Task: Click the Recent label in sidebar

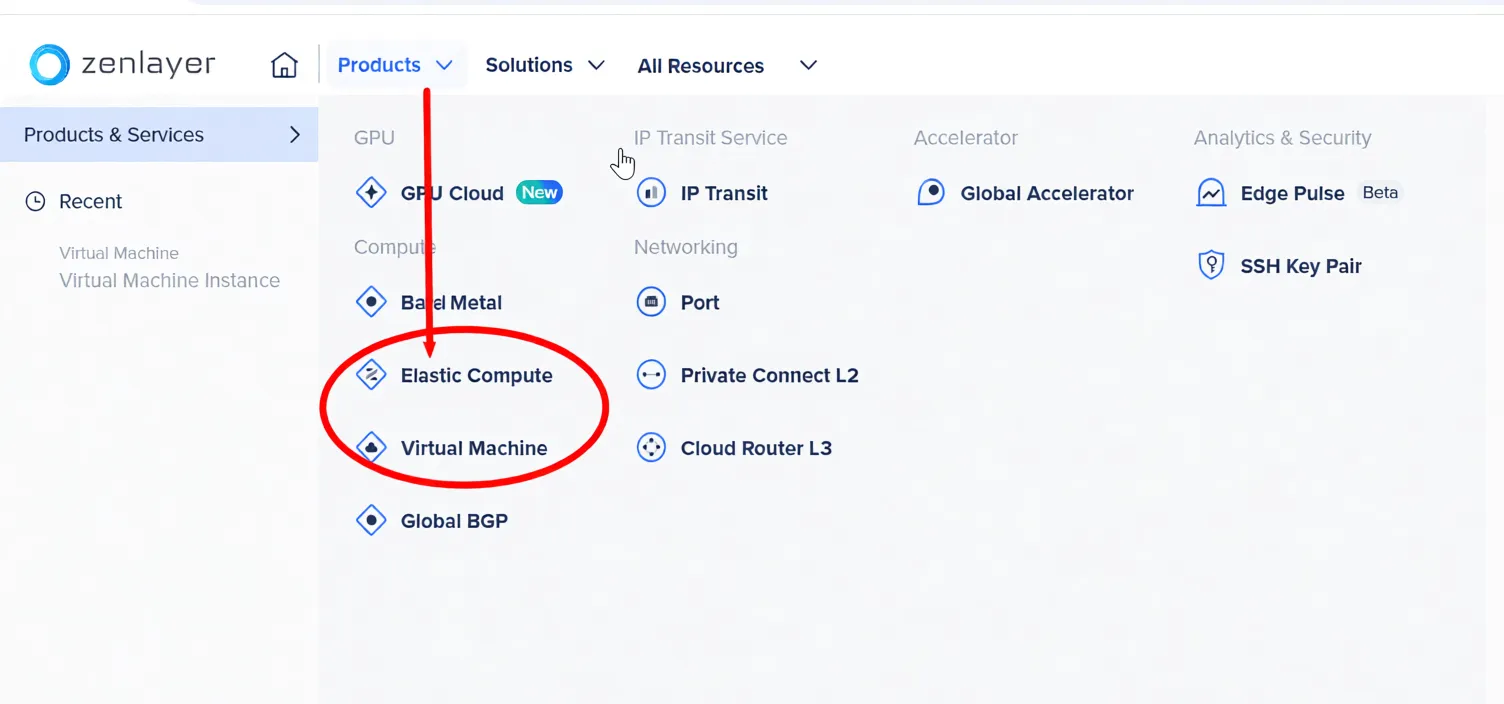Action: [90, 201]
